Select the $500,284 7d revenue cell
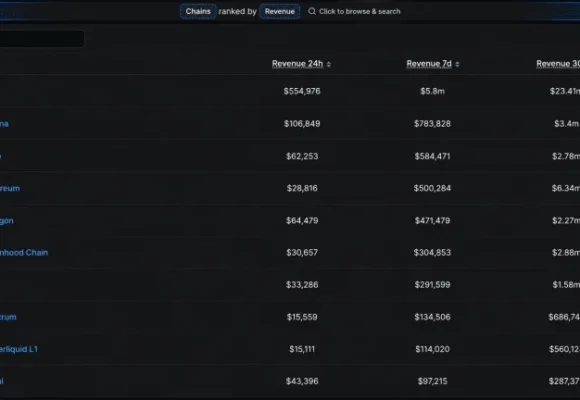Image resolution: width=580 pixels, height=400 pixels. pyautogui.click(x=432, y=188)
